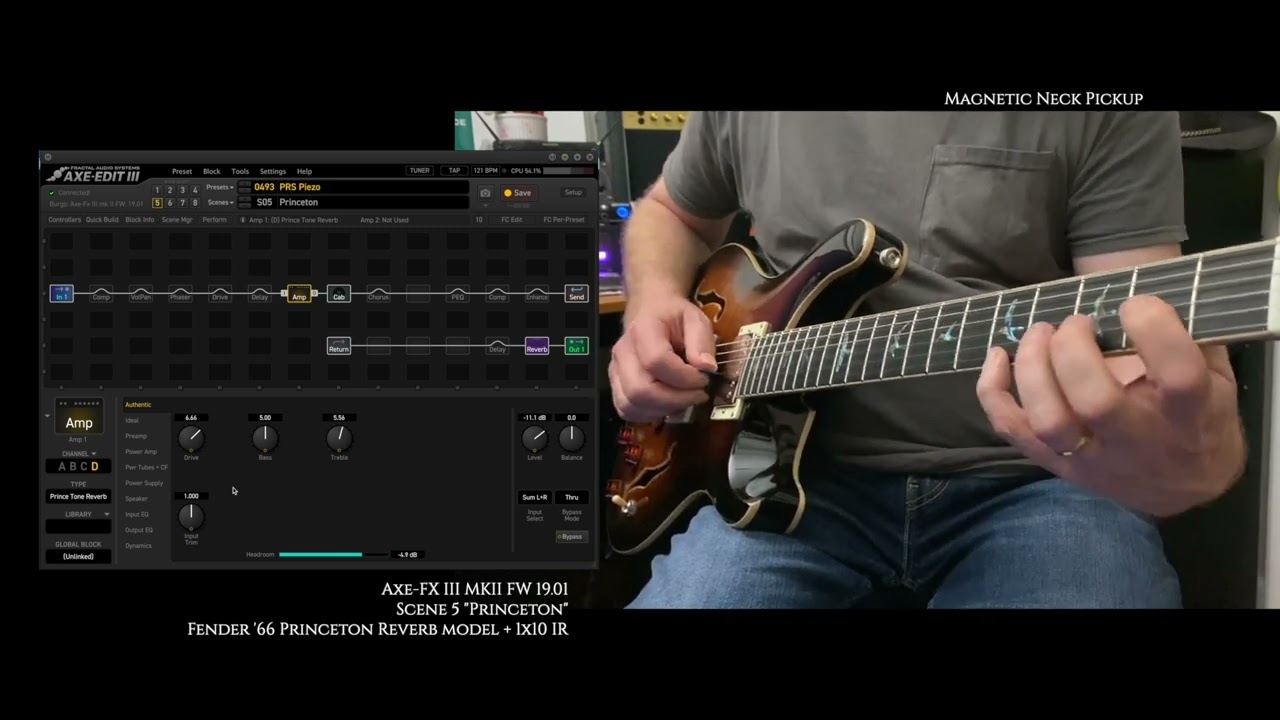Image resolution: width=1280 pixels, height=720 pixels.
Task: Open the Block menu
Action: point(212,171)
